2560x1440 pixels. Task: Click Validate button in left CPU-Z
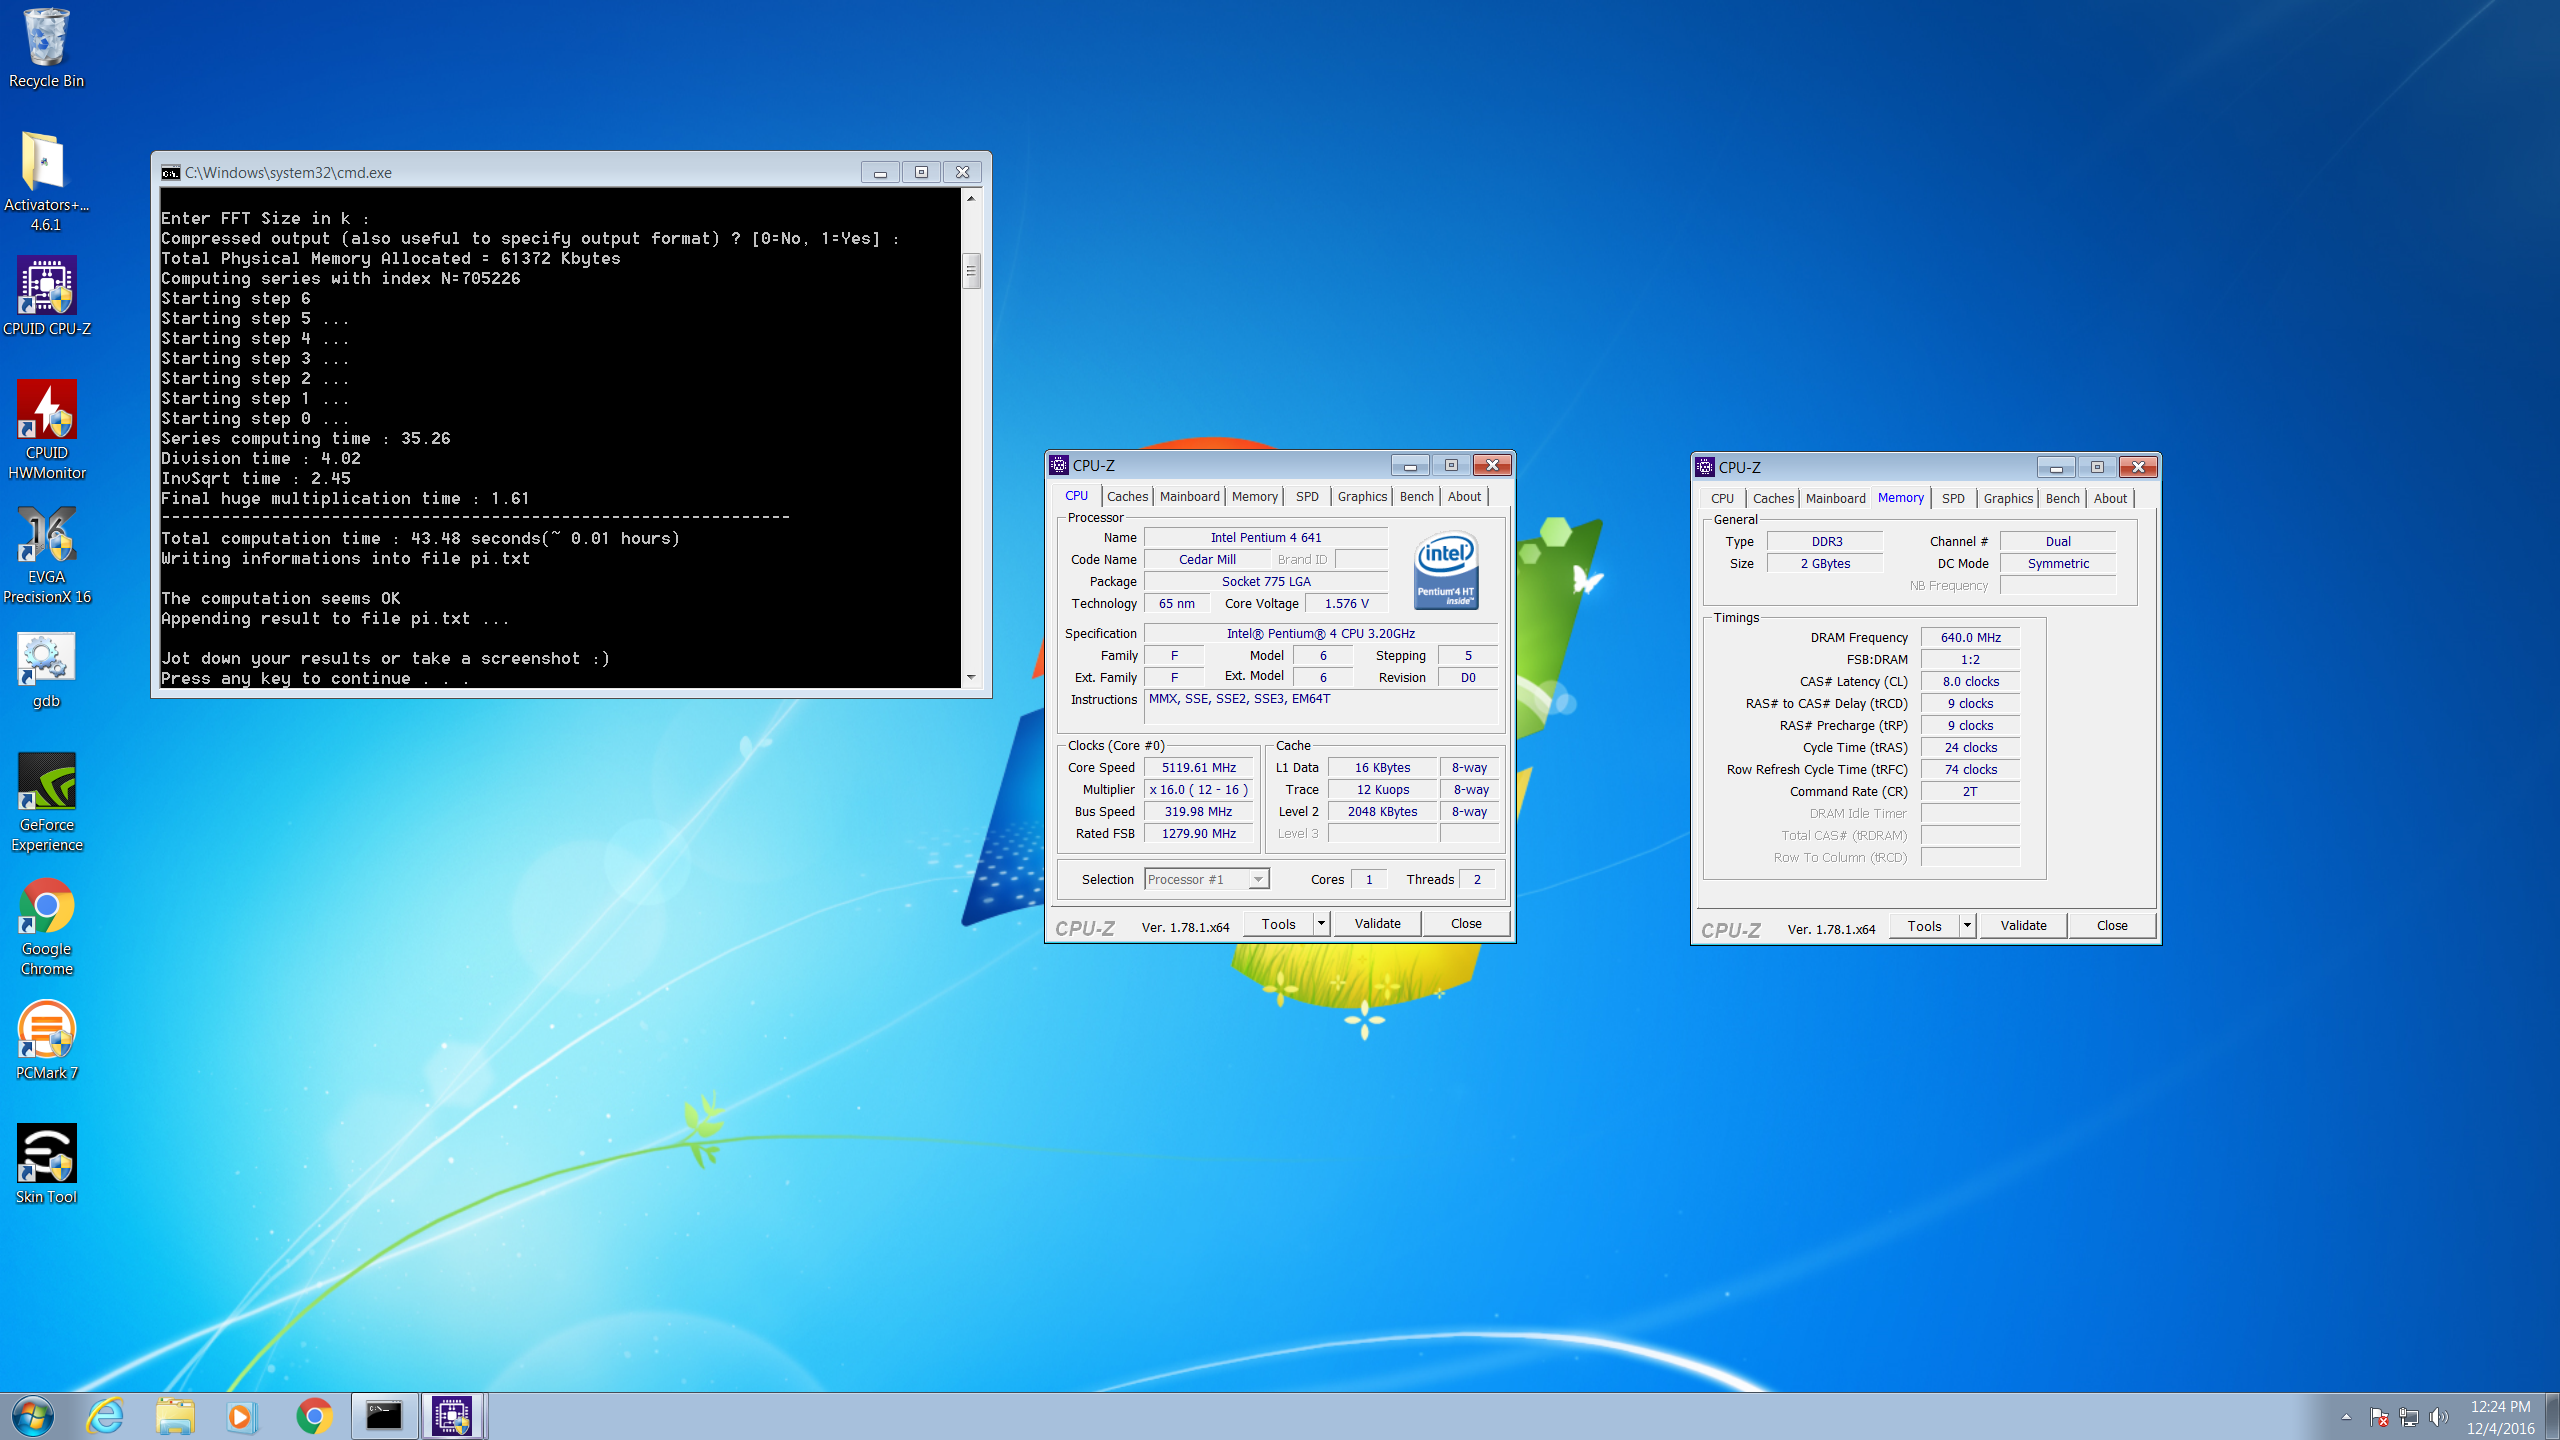(1377, 924)
